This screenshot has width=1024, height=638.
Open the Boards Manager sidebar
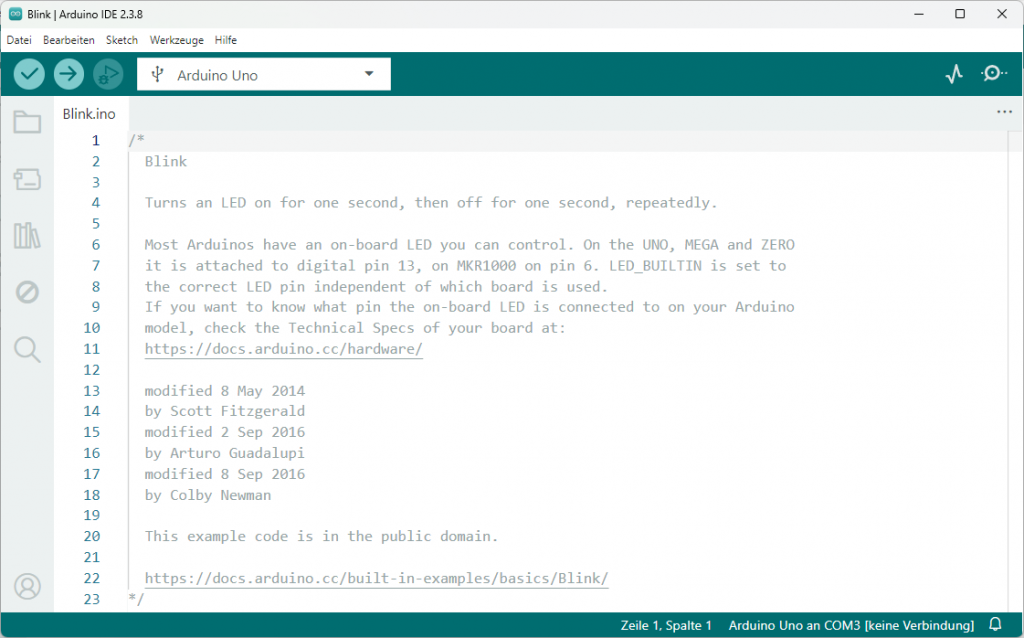click(27, 179)
